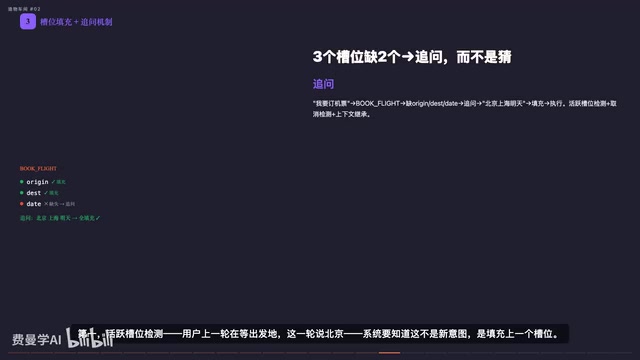Screen dimensions: 640x360
Task: Click the red dot beside date
Action: (22, 204)
